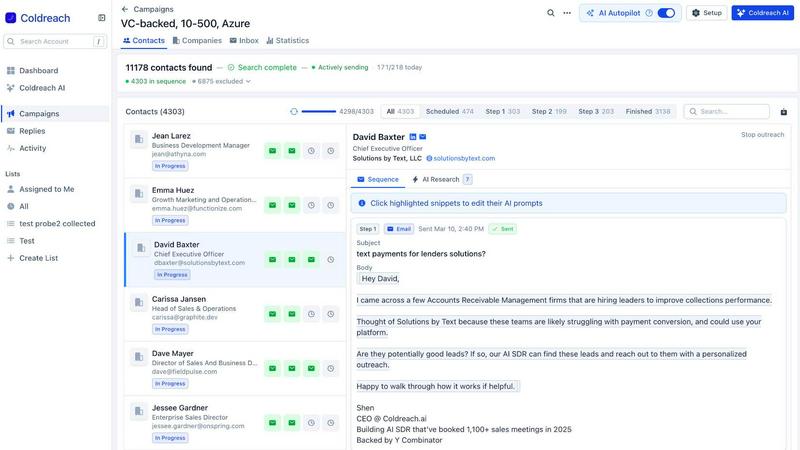Click the back arrow next to Campaigns
Screen dimensions: 800x450
[x=125, y=9]
